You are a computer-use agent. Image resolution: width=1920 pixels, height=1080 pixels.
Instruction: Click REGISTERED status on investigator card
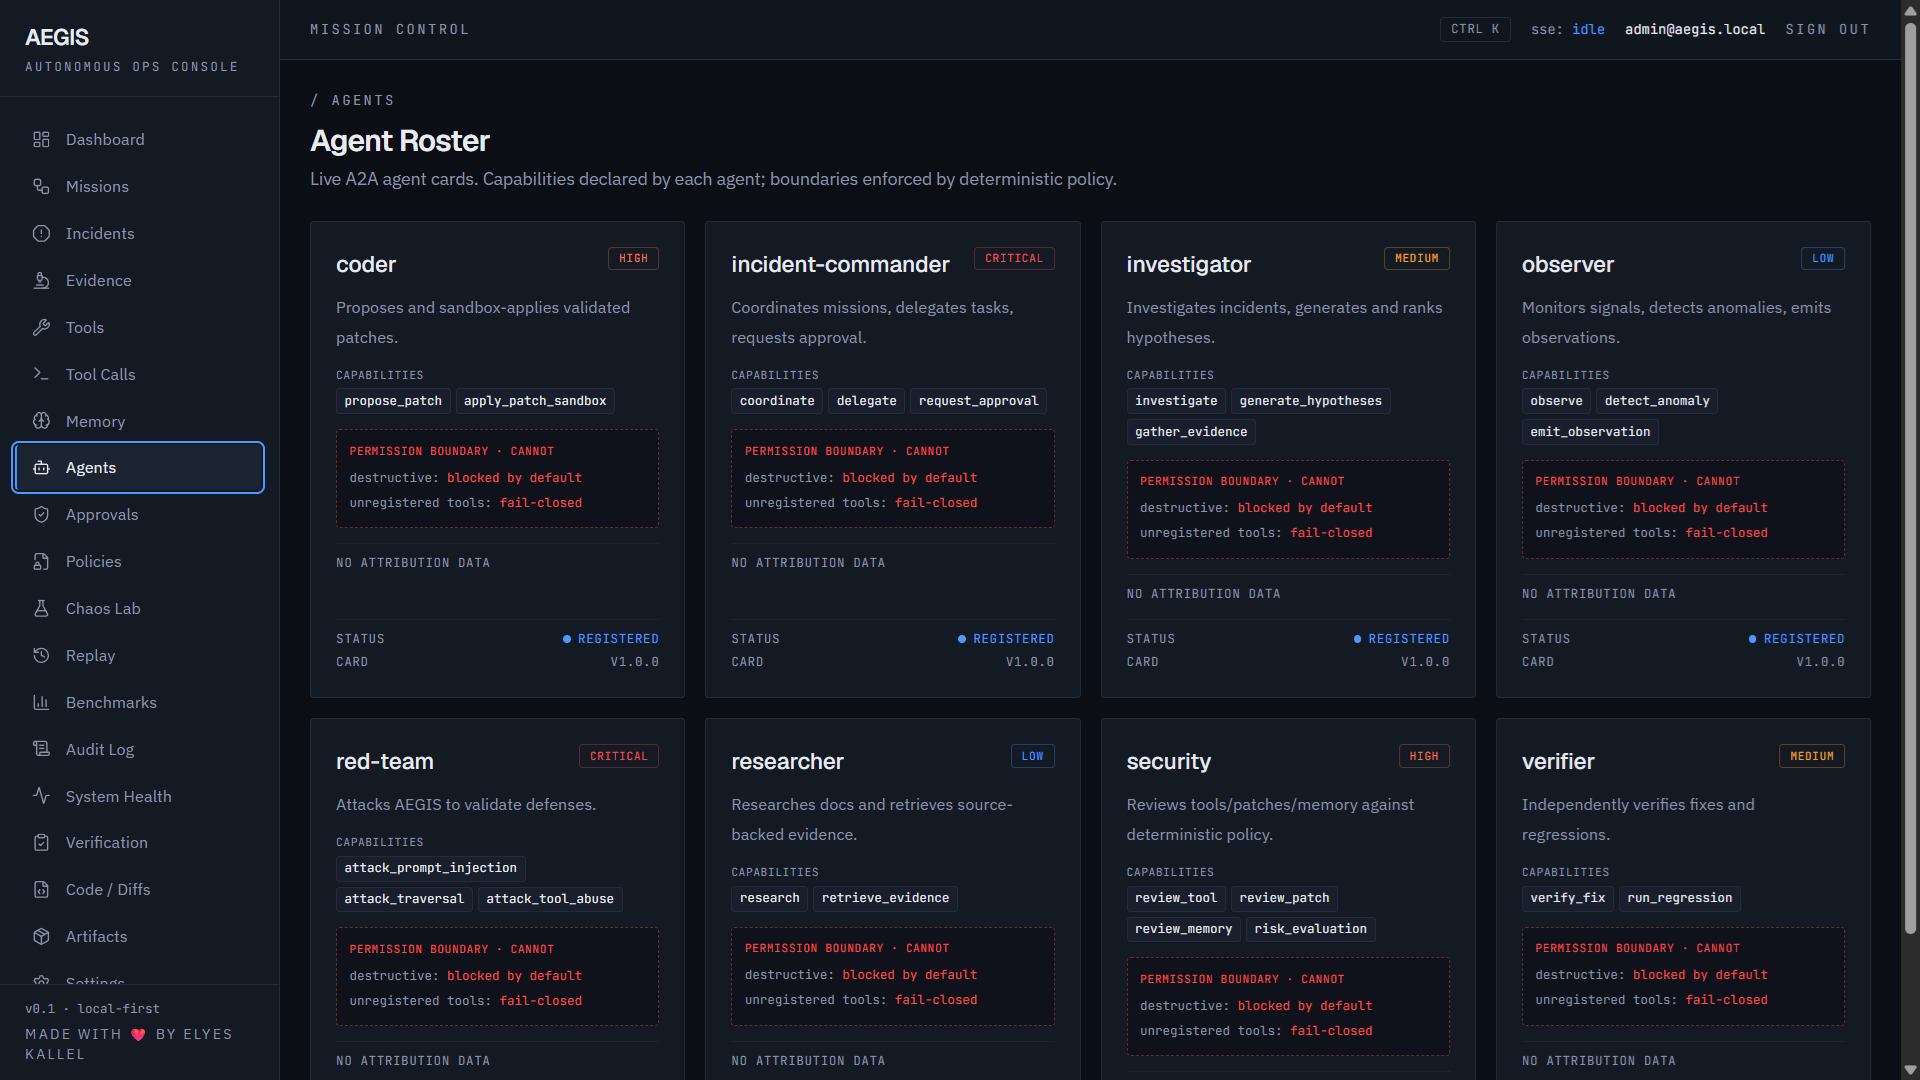(x=1401, y=639)
